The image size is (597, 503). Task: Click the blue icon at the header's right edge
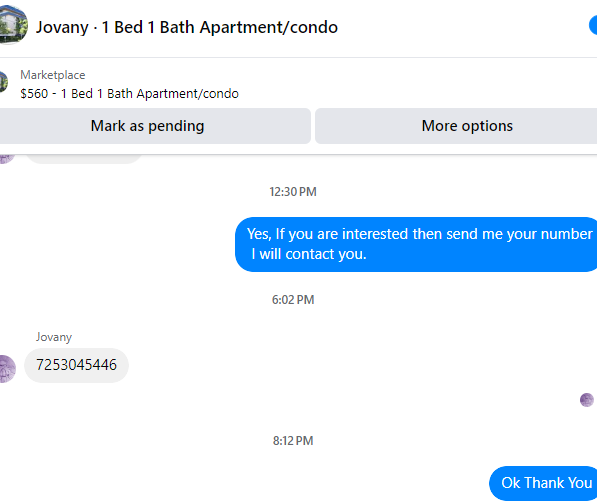tap(593, 25)
